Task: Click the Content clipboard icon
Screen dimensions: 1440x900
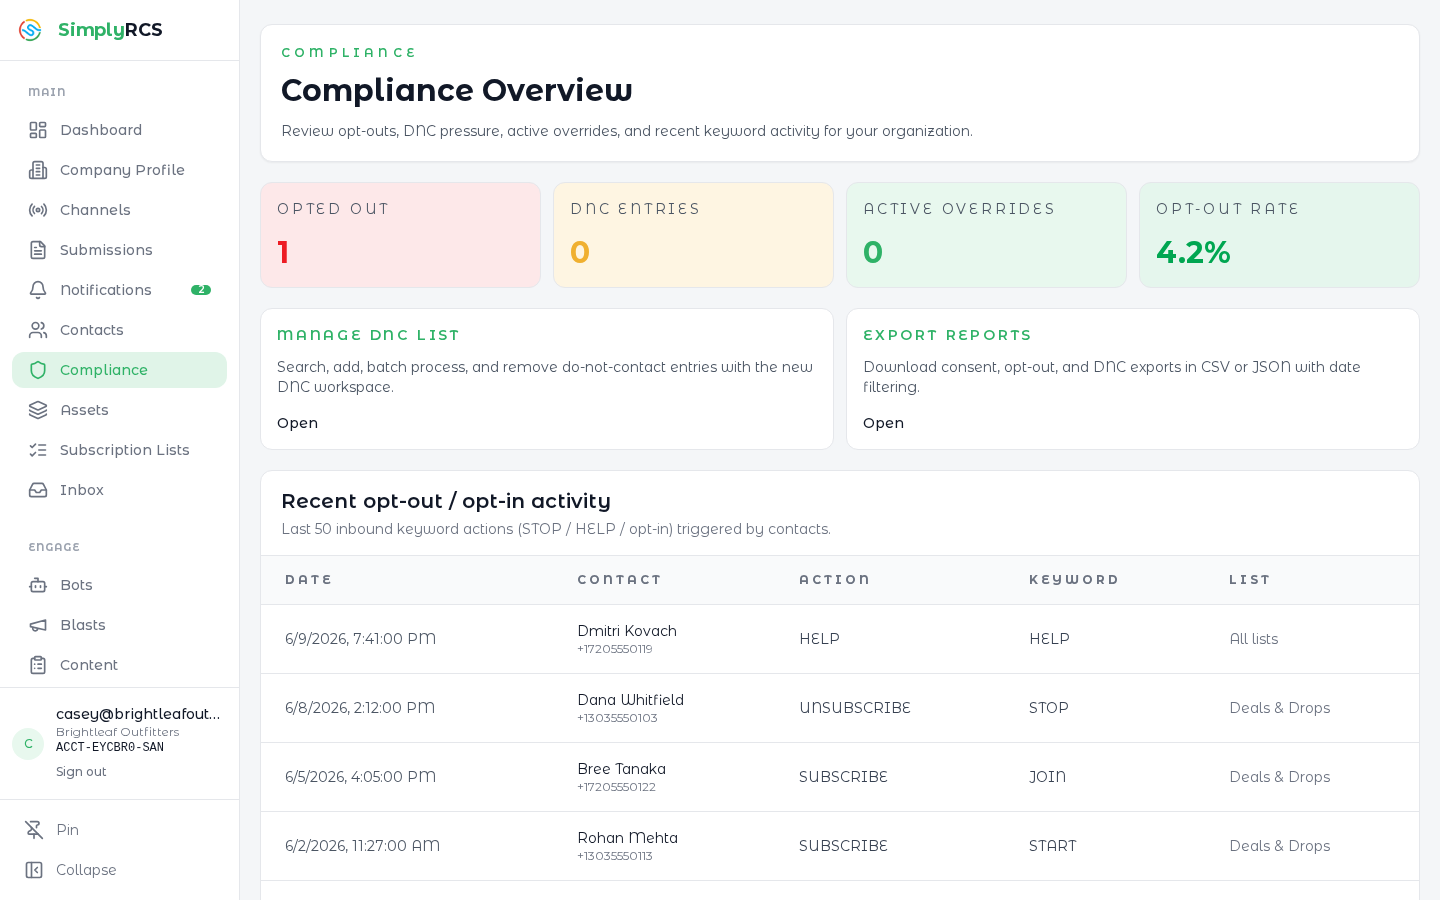Action: [38, 665]
